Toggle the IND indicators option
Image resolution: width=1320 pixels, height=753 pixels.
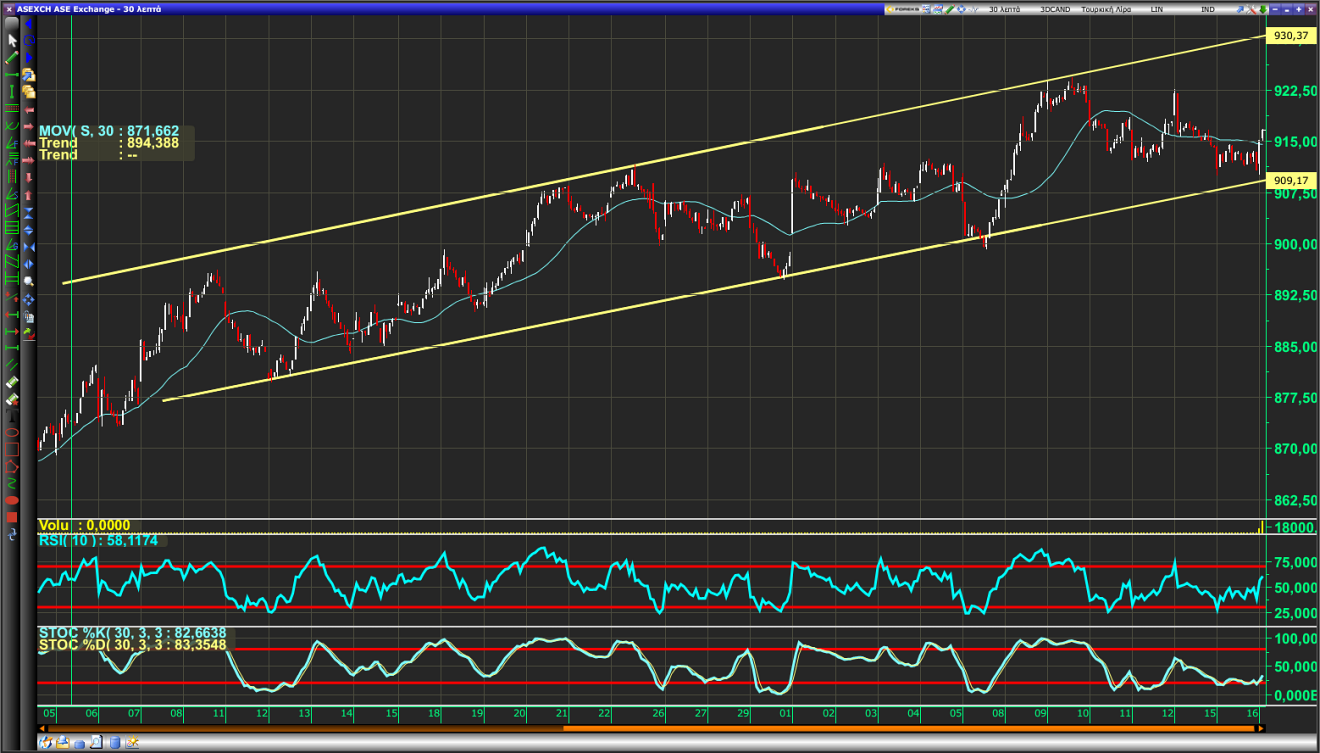pyautogui.click(x=1208, y=9)
